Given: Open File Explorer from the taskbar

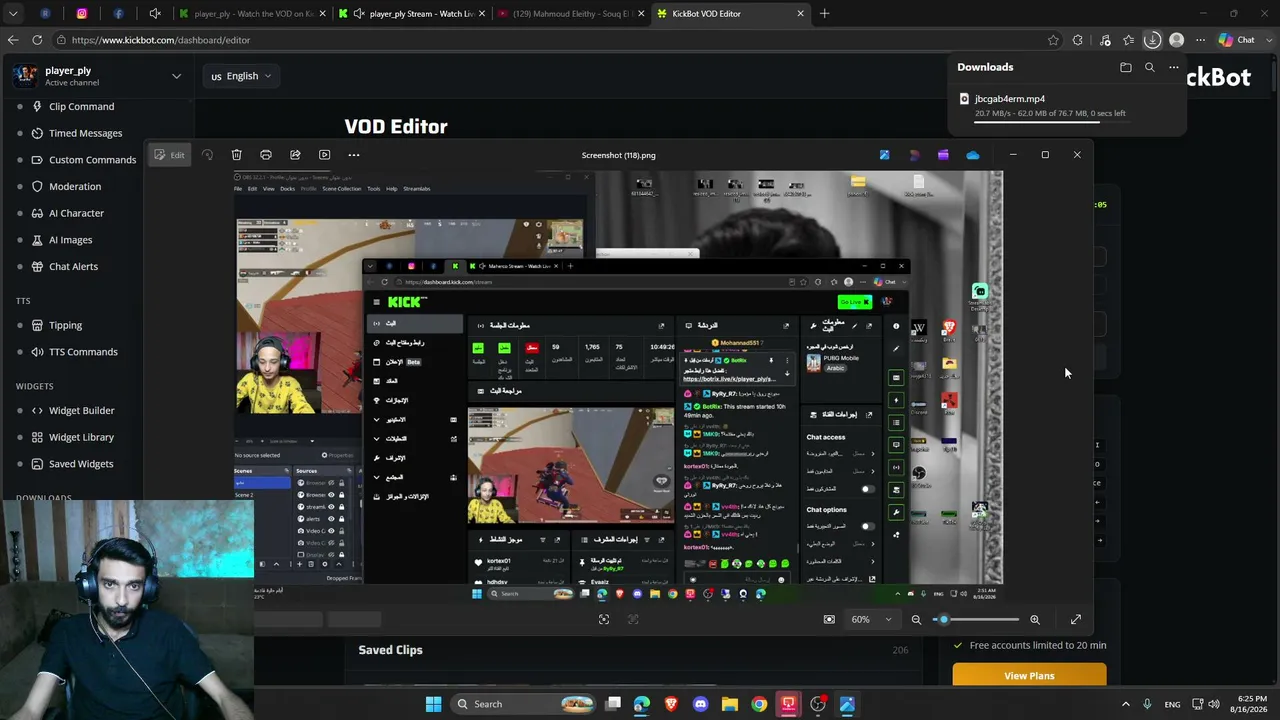Looking at the screenshot, I should click(730, 704).
